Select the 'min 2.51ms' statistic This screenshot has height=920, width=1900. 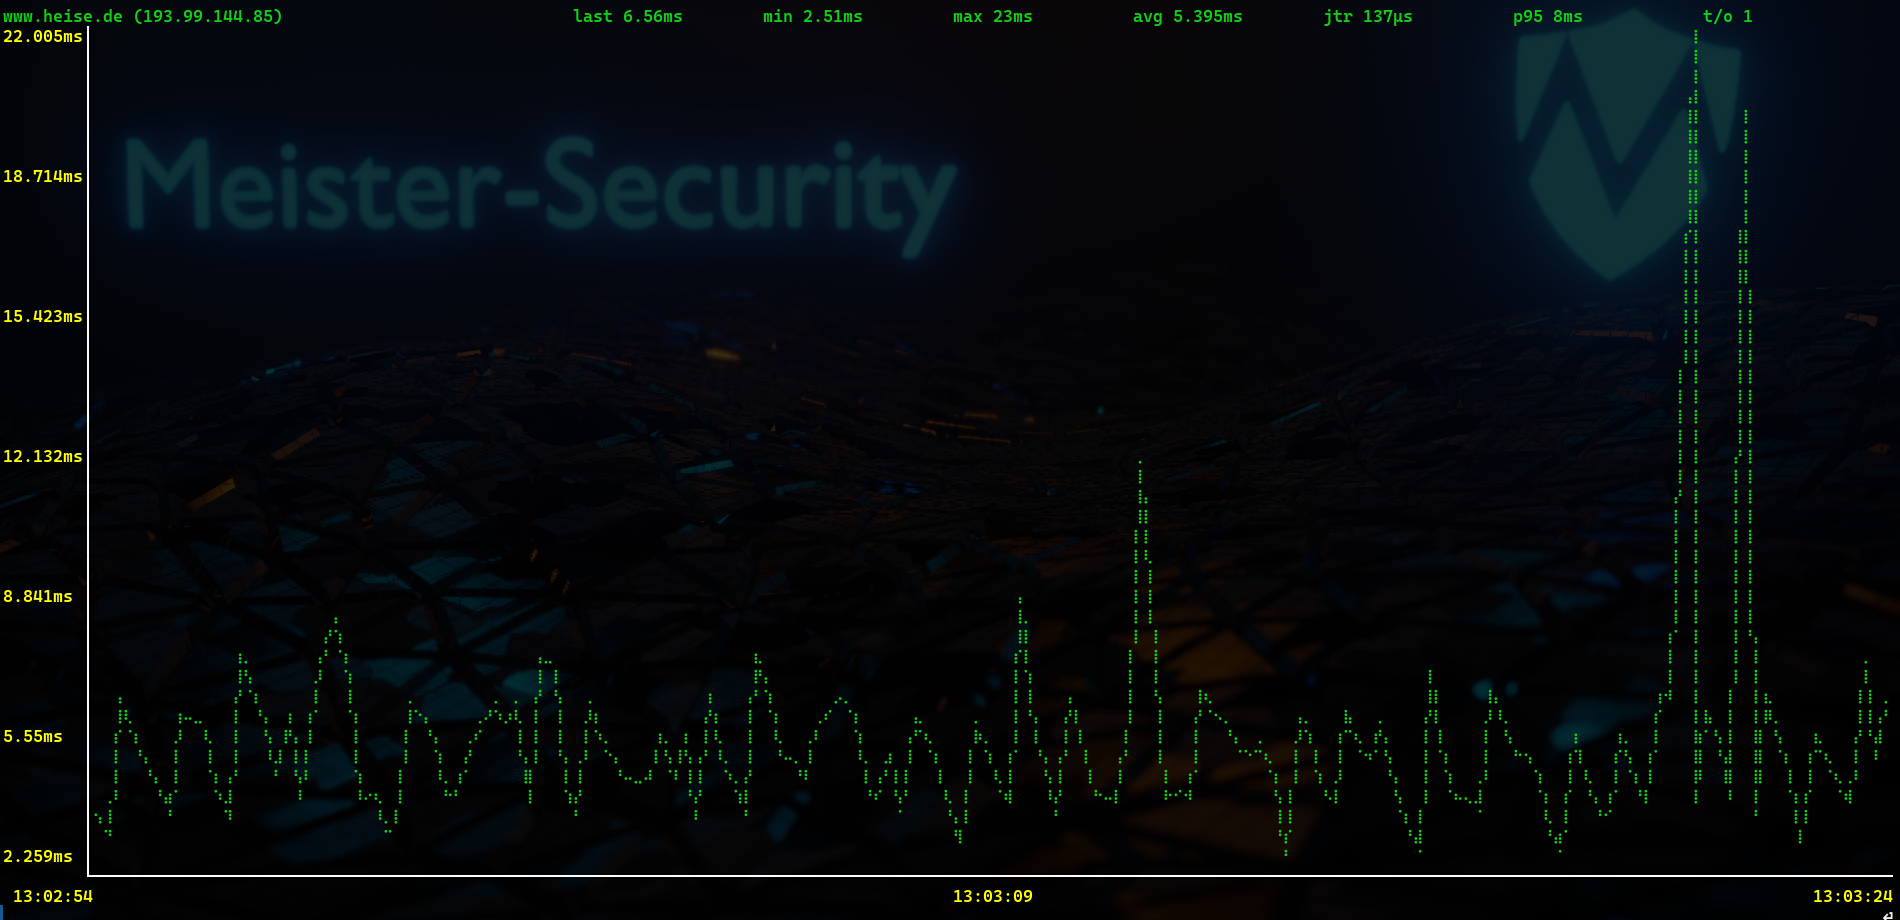[x=812, y=17]
